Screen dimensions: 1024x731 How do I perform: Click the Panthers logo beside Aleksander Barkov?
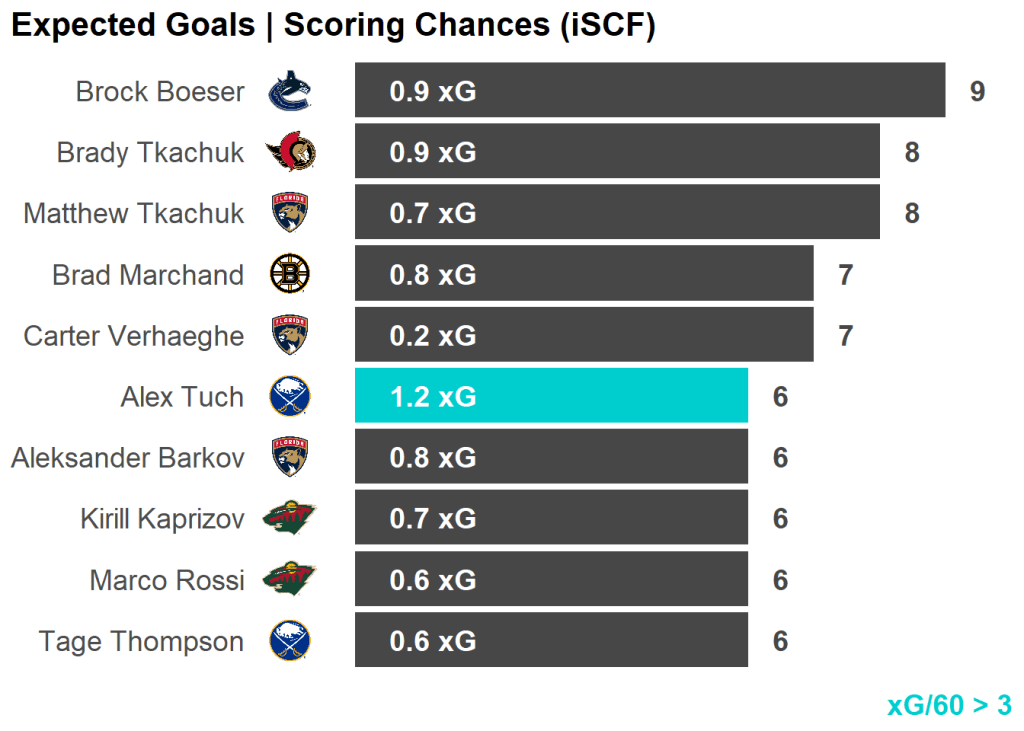click(x=289, y=457)
